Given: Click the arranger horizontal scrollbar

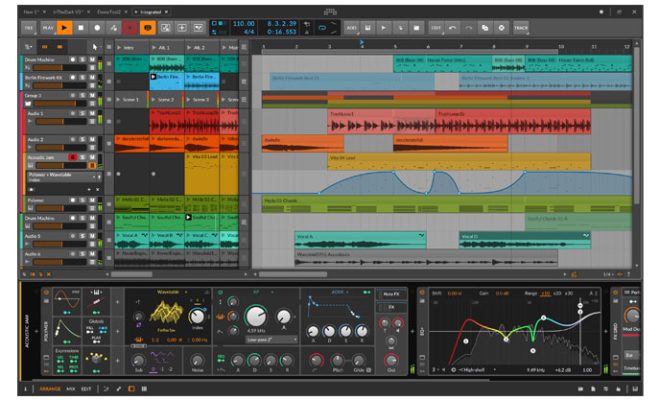Looking at the screenshot, I should point(293,274).
